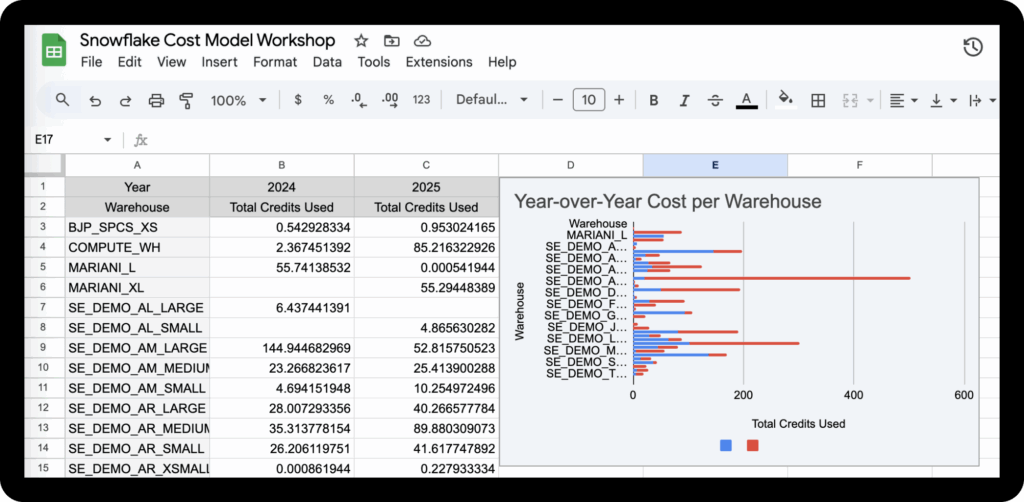Viewport: 1024px width, 502px height.
Task: Select cell SE_DEMO_AL_SMALL
Action: tap(137, 327)
